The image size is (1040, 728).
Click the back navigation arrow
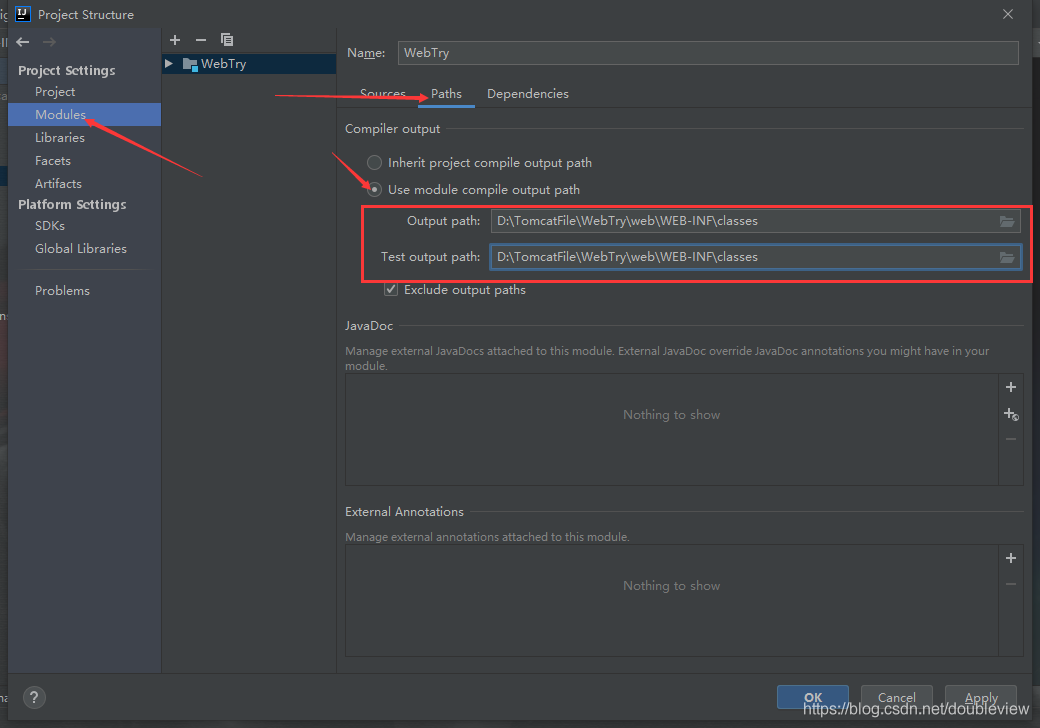(x=23, y=42)
